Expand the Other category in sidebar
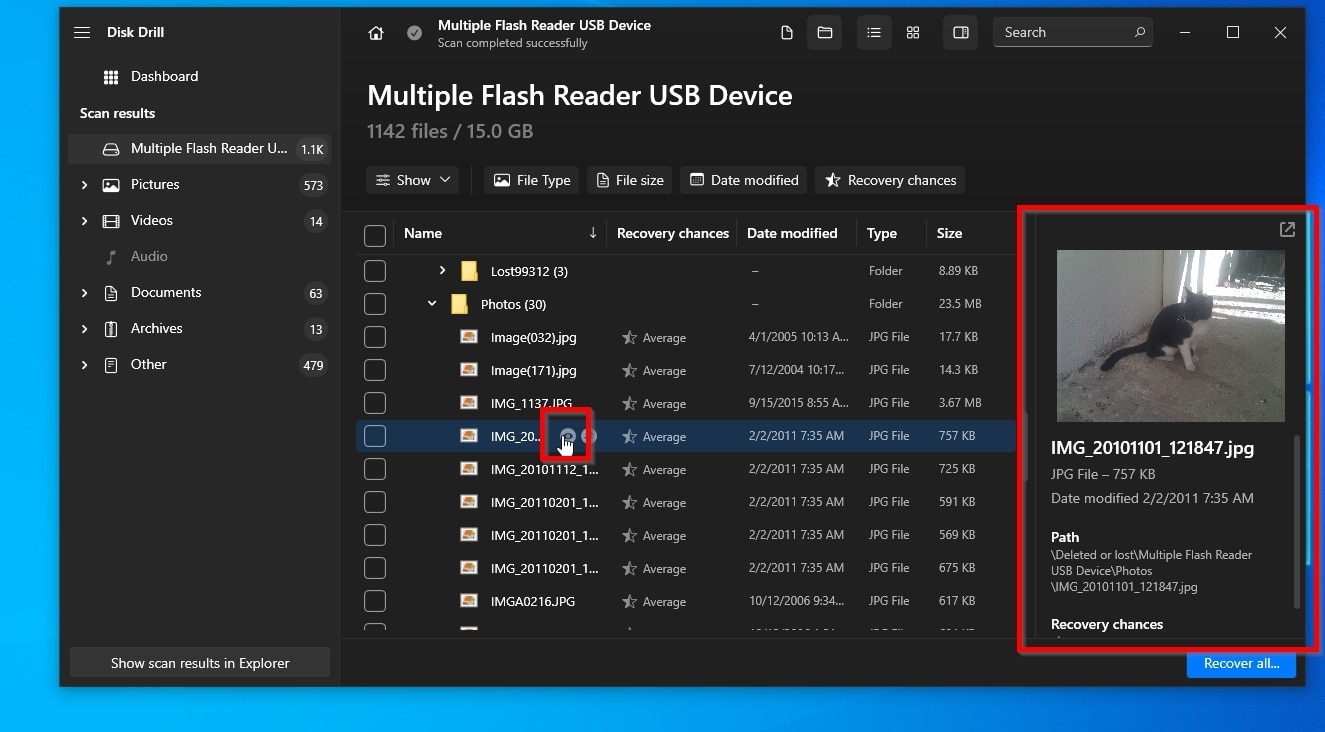1325x732 pixels. pos(84,365)
